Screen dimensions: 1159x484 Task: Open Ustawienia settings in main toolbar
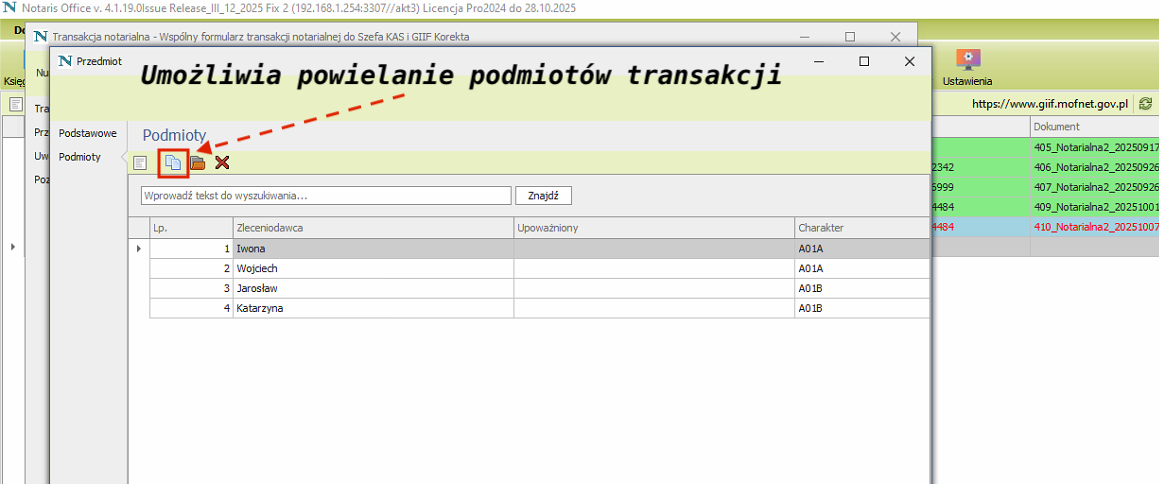tap(968, 68)
